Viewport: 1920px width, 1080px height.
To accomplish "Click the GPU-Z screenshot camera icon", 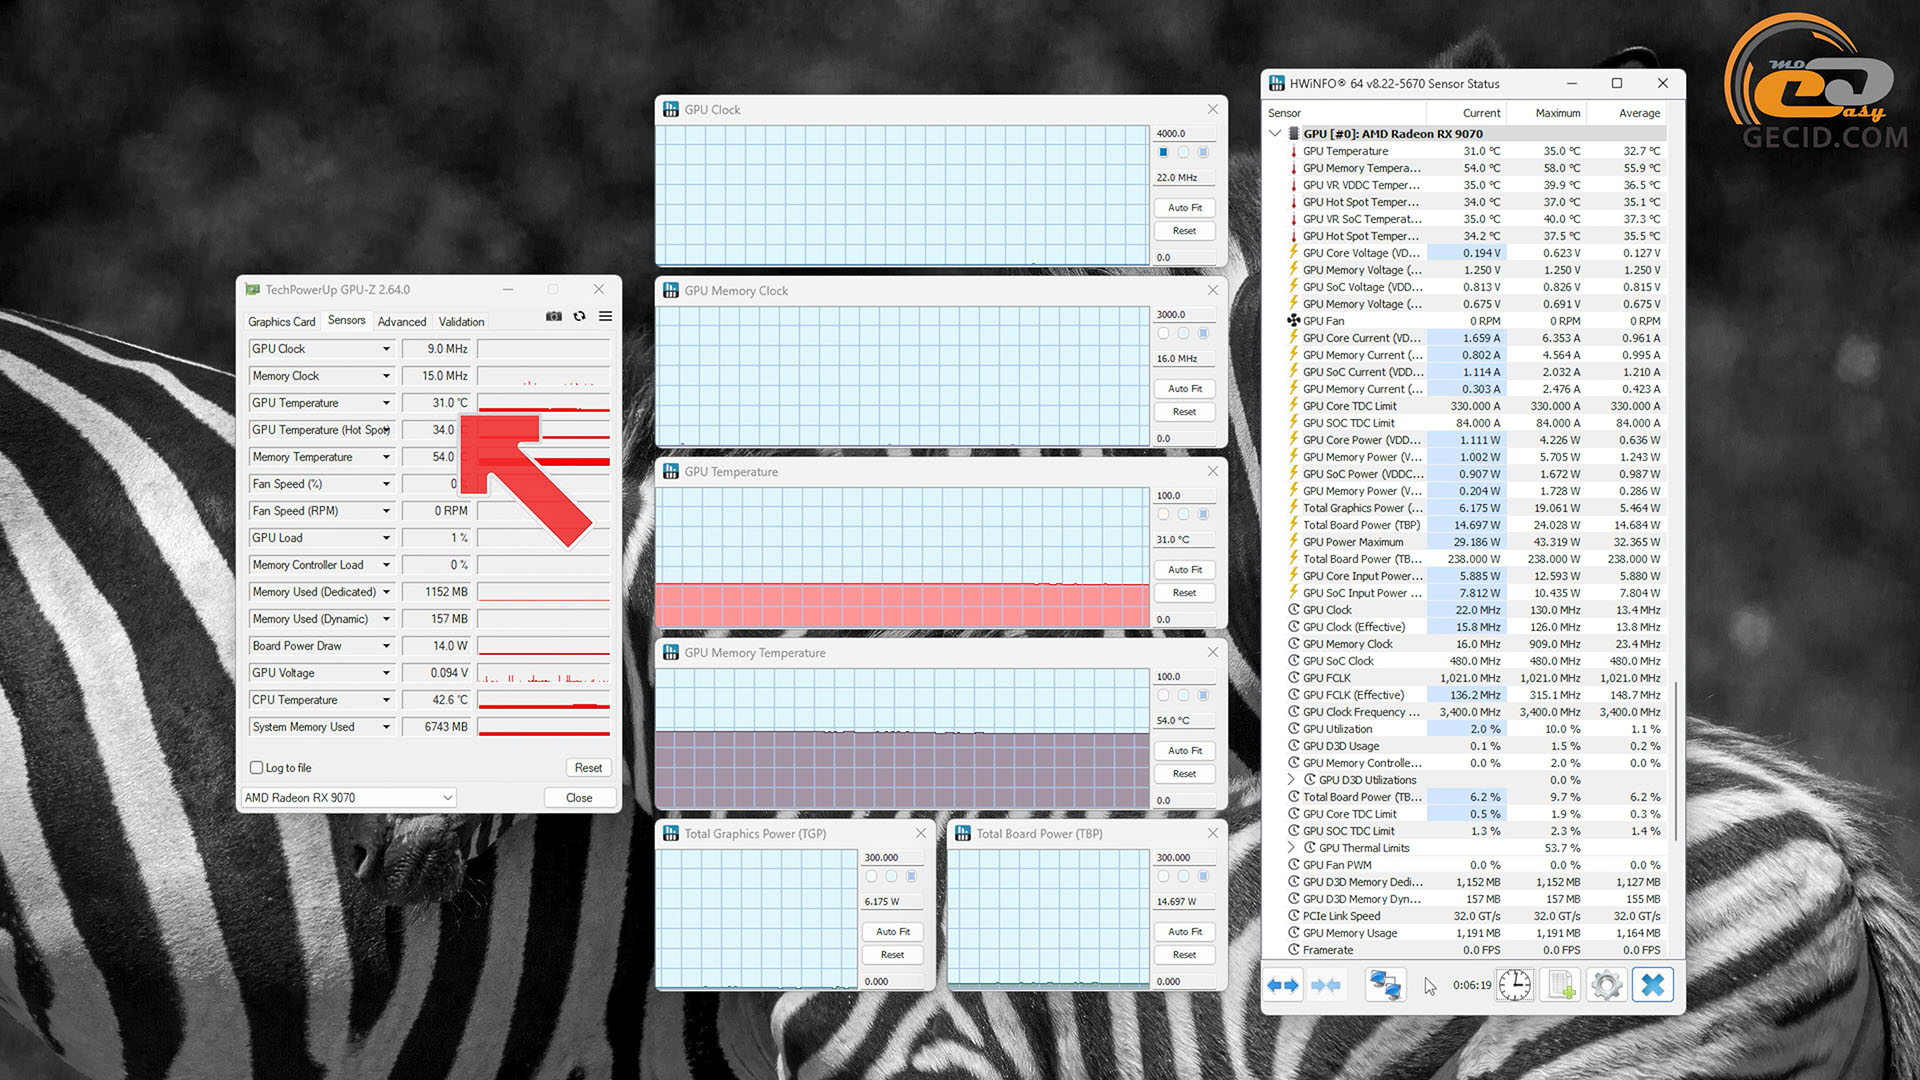I will [x=554, y=316].
